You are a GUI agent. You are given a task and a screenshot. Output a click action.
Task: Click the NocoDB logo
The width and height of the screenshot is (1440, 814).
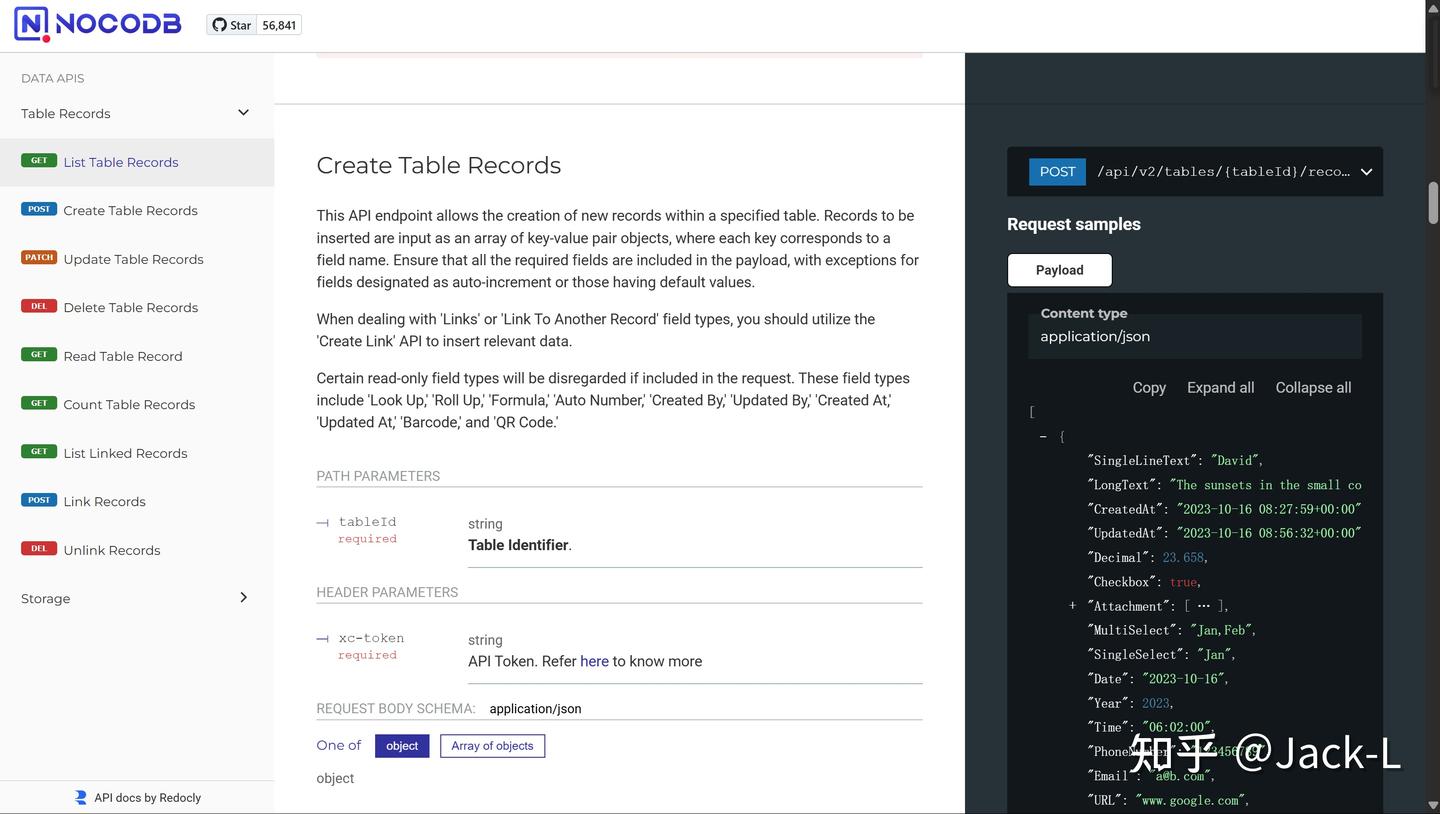(97, 24)
